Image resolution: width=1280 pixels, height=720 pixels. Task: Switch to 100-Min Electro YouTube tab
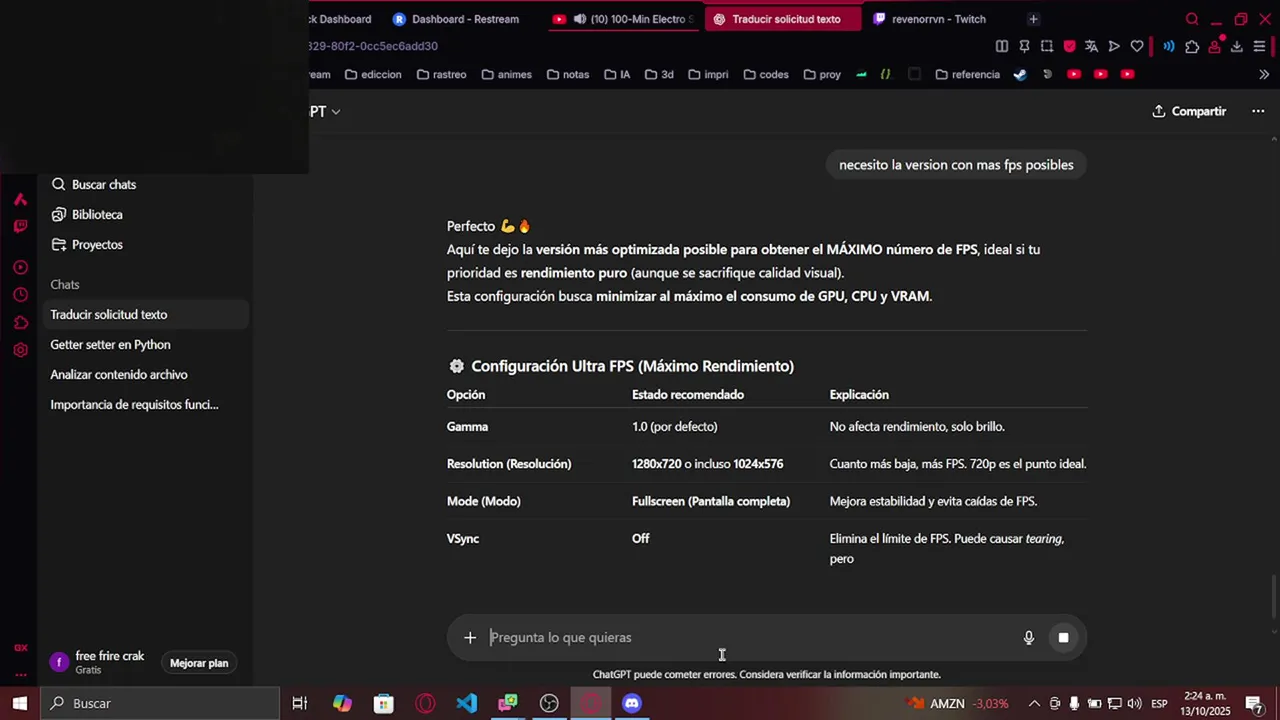click(624, 19)
